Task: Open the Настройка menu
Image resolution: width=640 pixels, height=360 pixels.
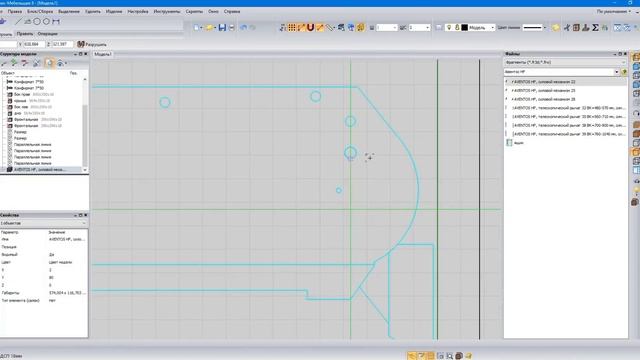Action: click(x=138, y=11)
